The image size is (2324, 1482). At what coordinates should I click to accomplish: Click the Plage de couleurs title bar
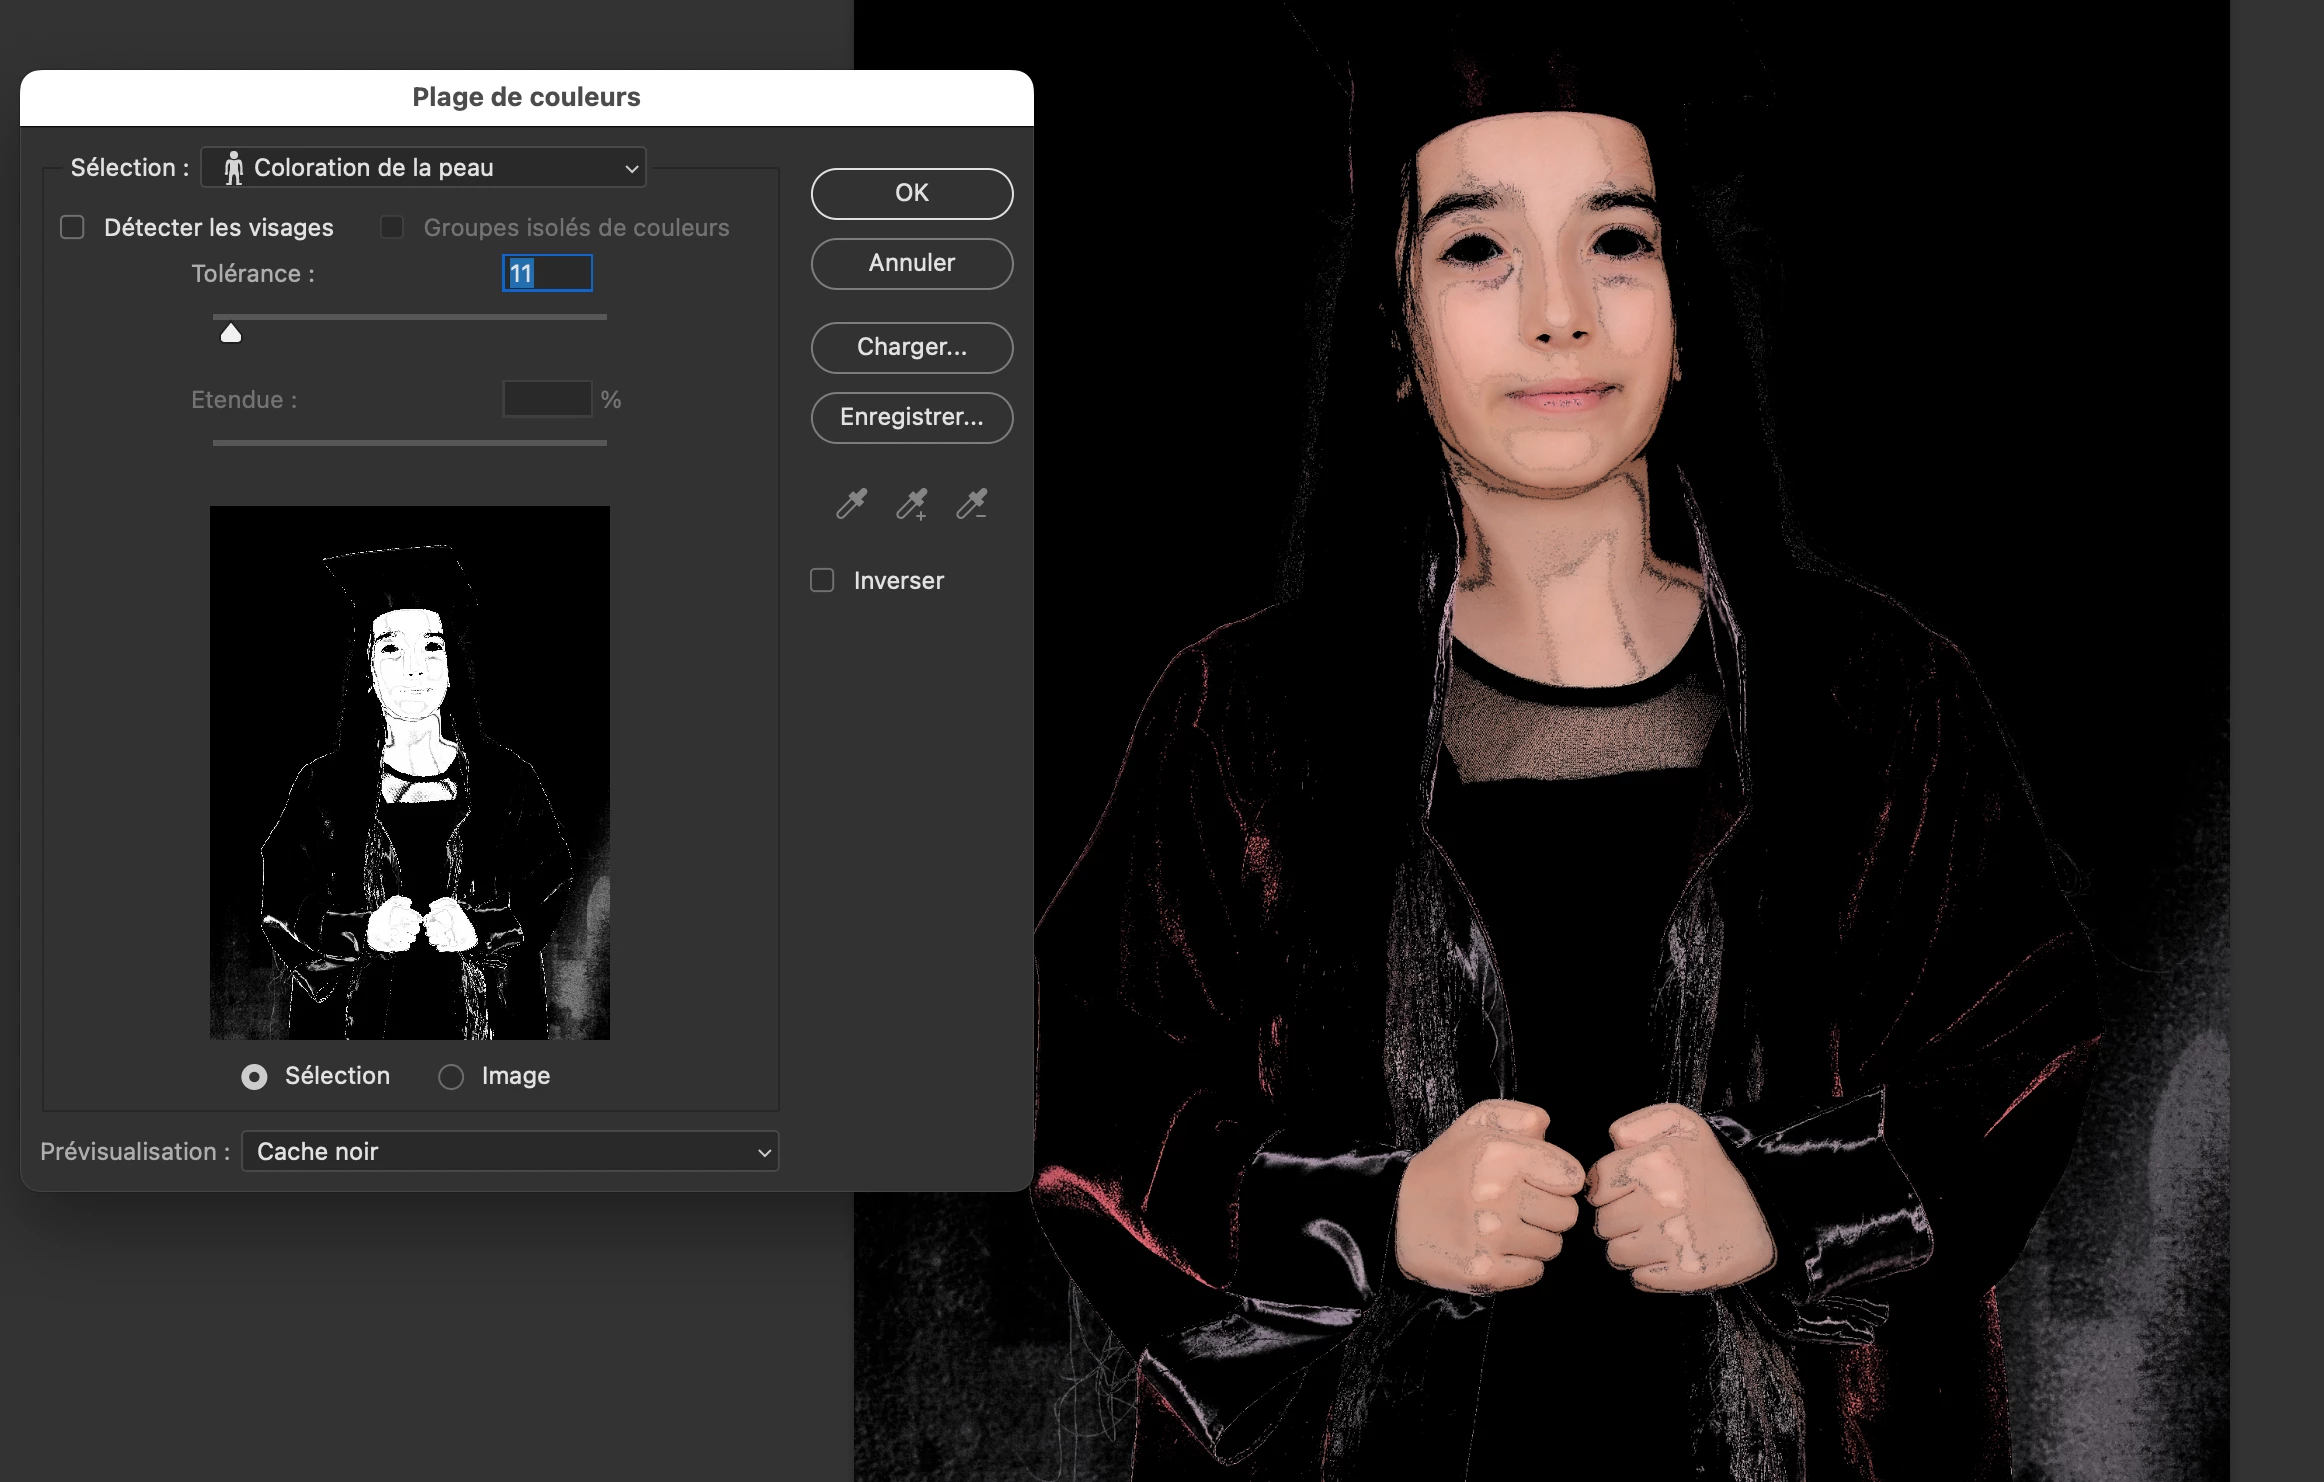pos(526,97)
